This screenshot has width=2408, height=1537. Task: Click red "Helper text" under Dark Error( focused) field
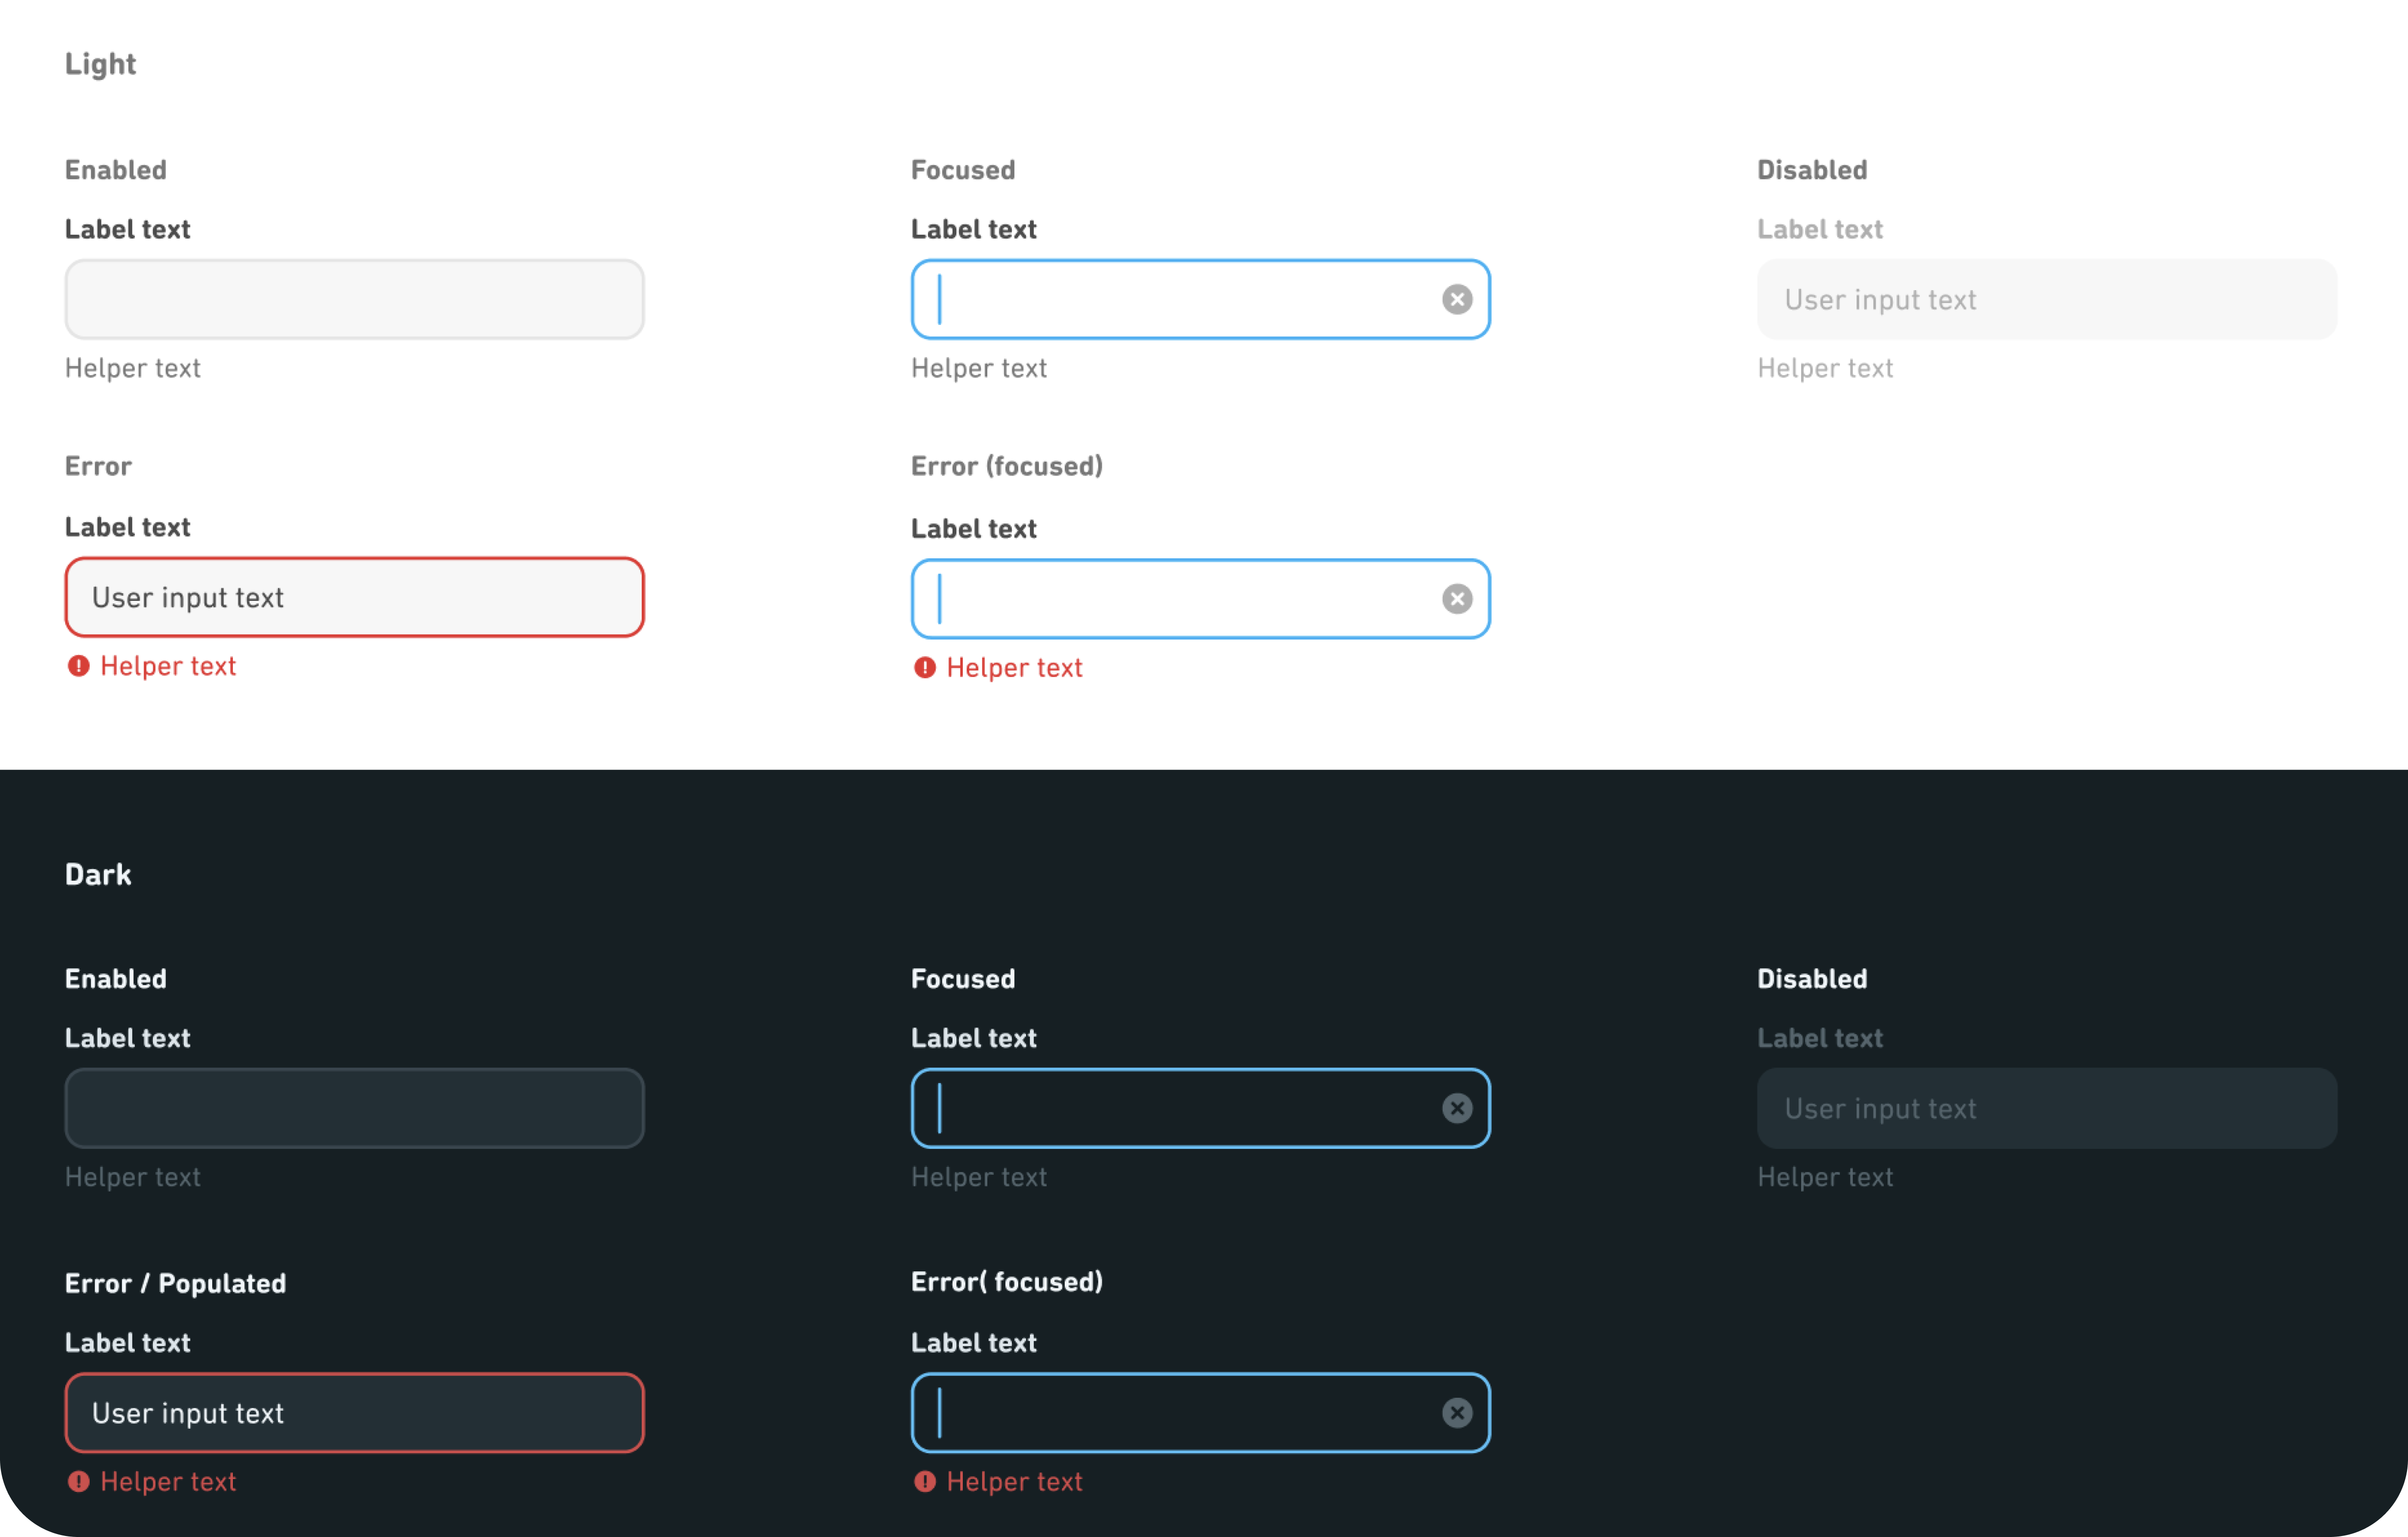tap(1014, 1481)
